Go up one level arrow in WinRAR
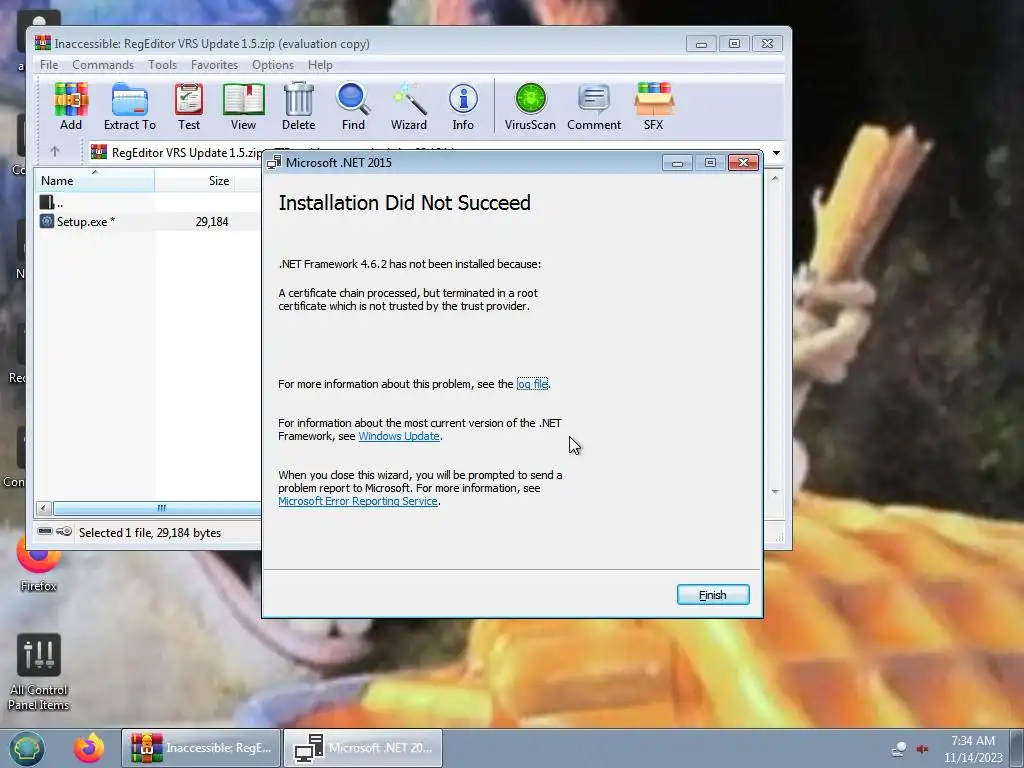Image resolution: width=1024 pixels, height=768 pixels. [x=55, y=152]
